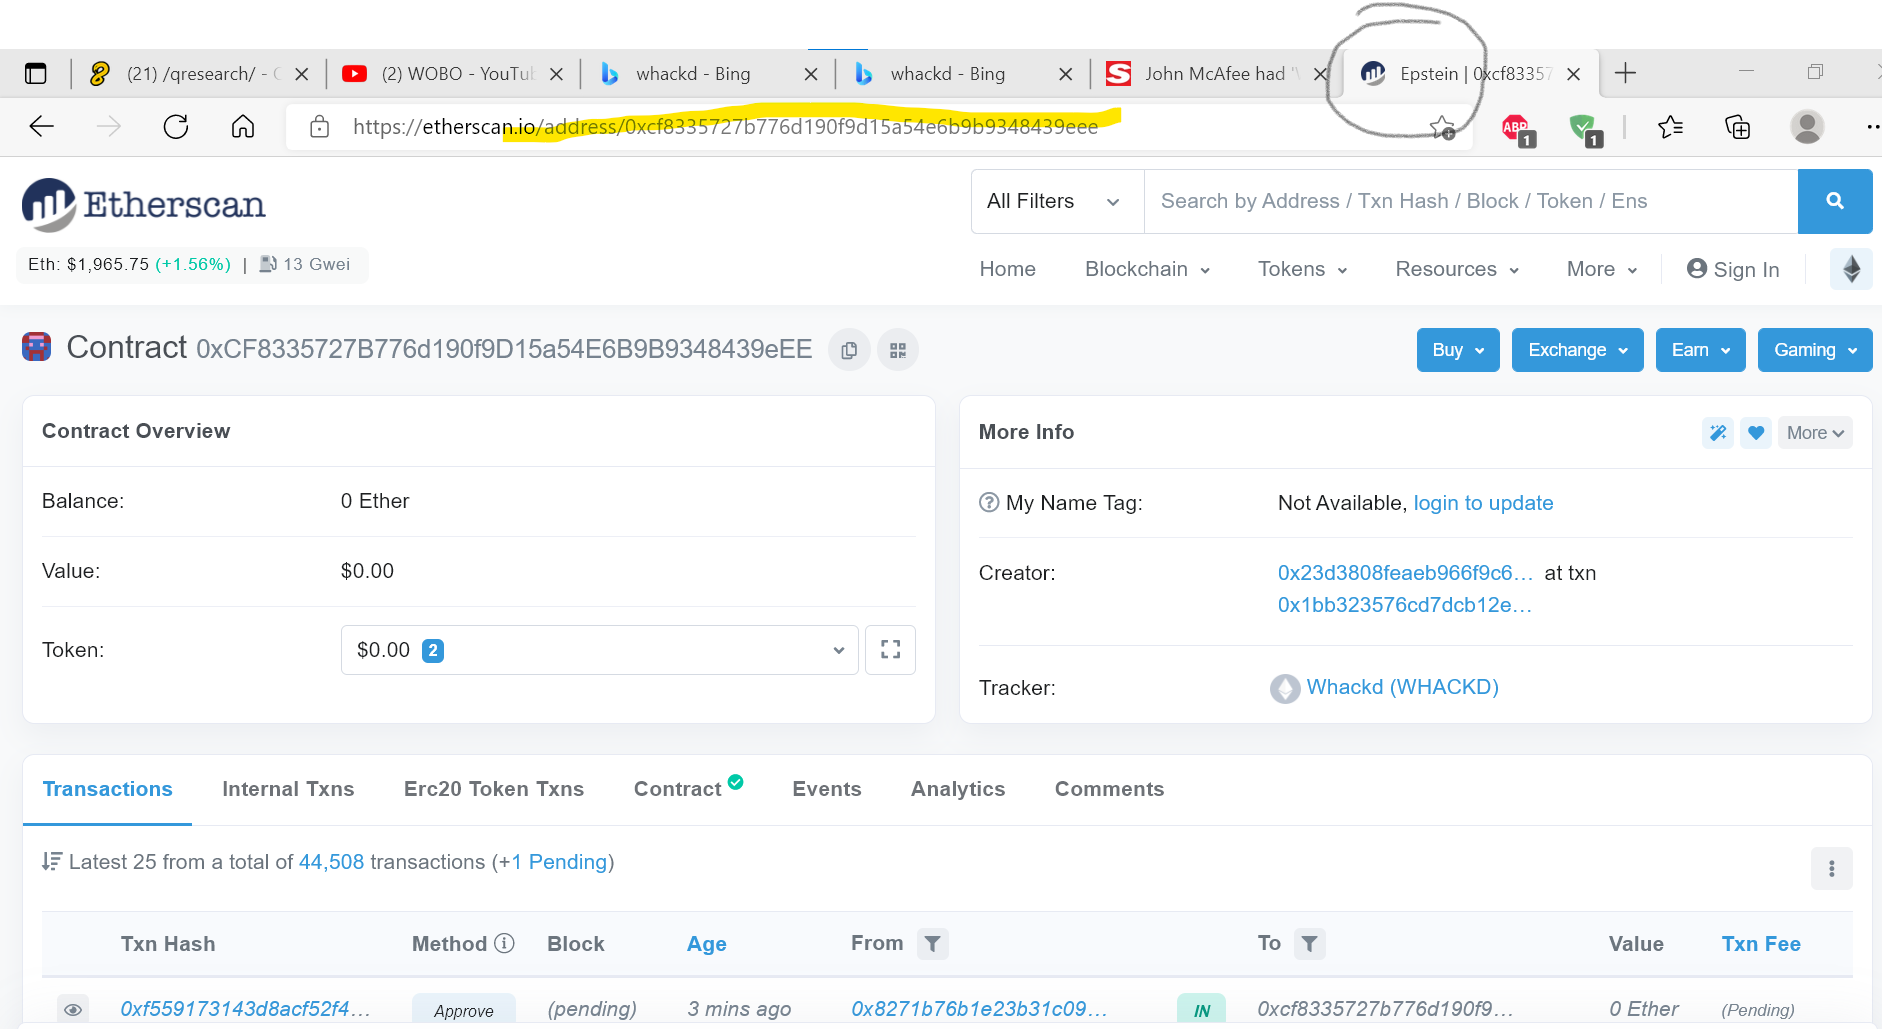Open the Whackd (WHACKD) tracker link
The width and height of the screenshot is (1882, 1029).
(1402, 687)
